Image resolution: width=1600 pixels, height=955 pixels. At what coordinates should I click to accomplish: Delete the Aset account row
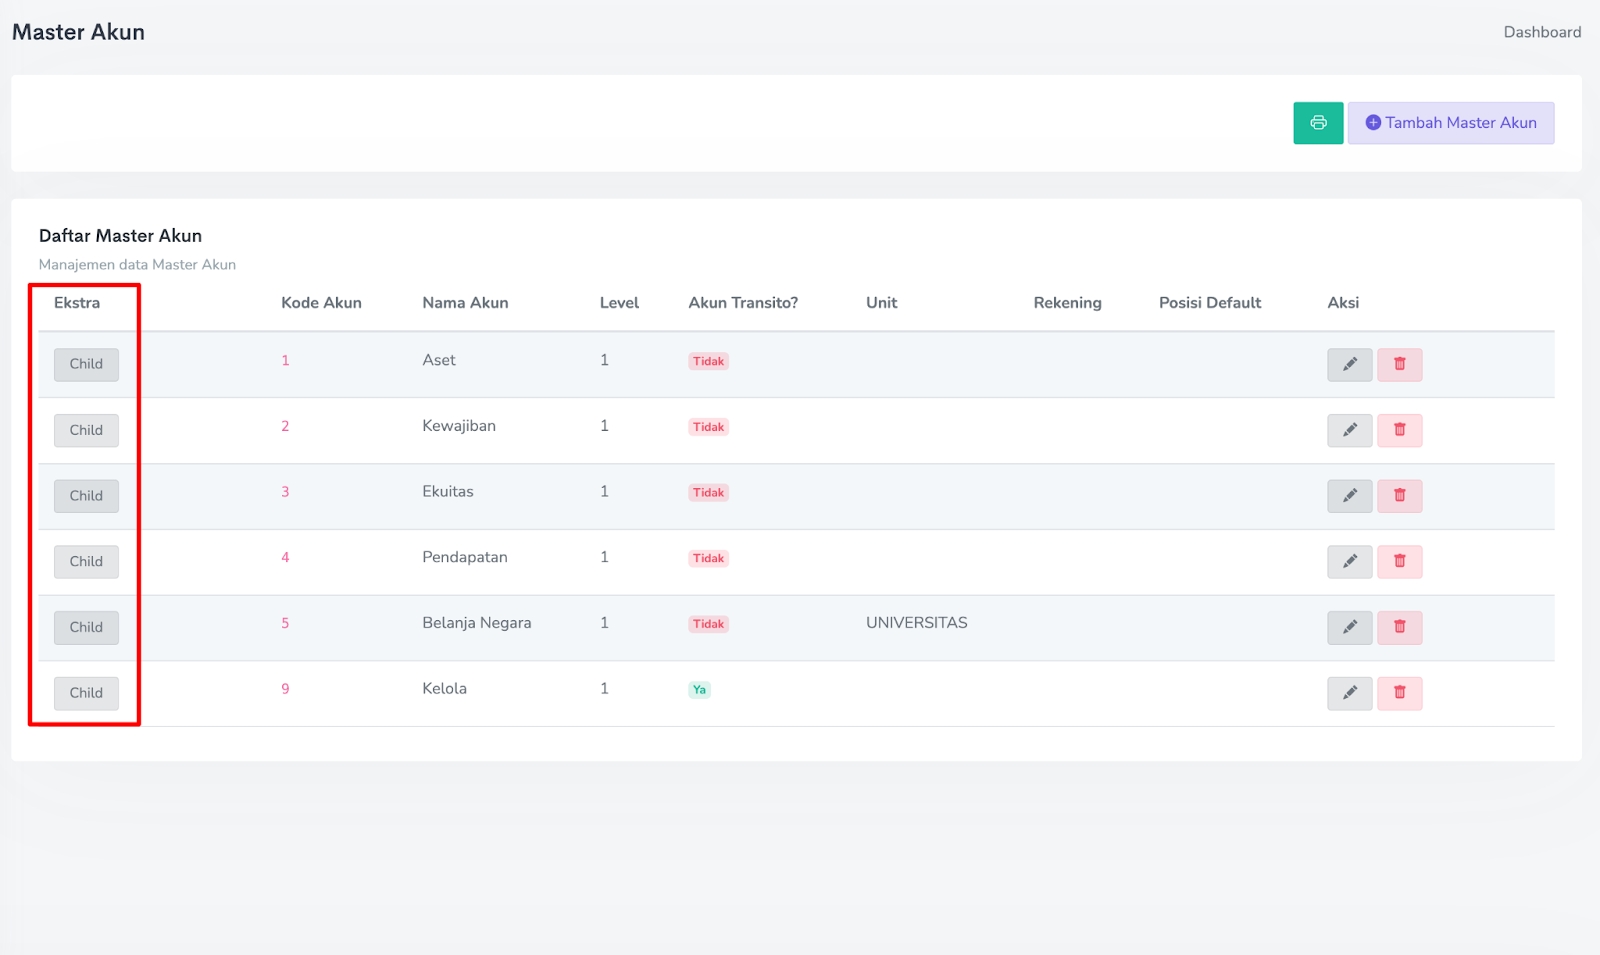[1399, 365]
